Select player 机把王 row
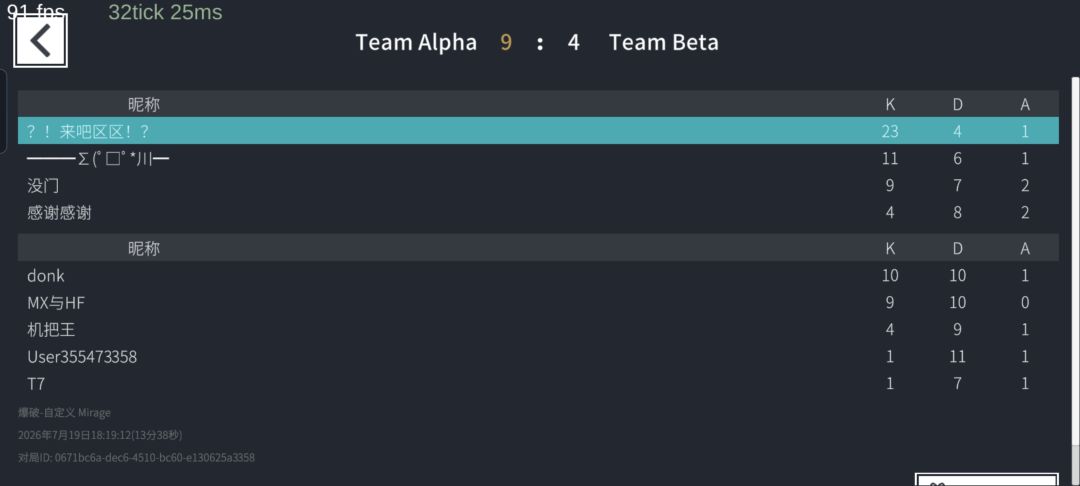 click(x=538, y=330)
